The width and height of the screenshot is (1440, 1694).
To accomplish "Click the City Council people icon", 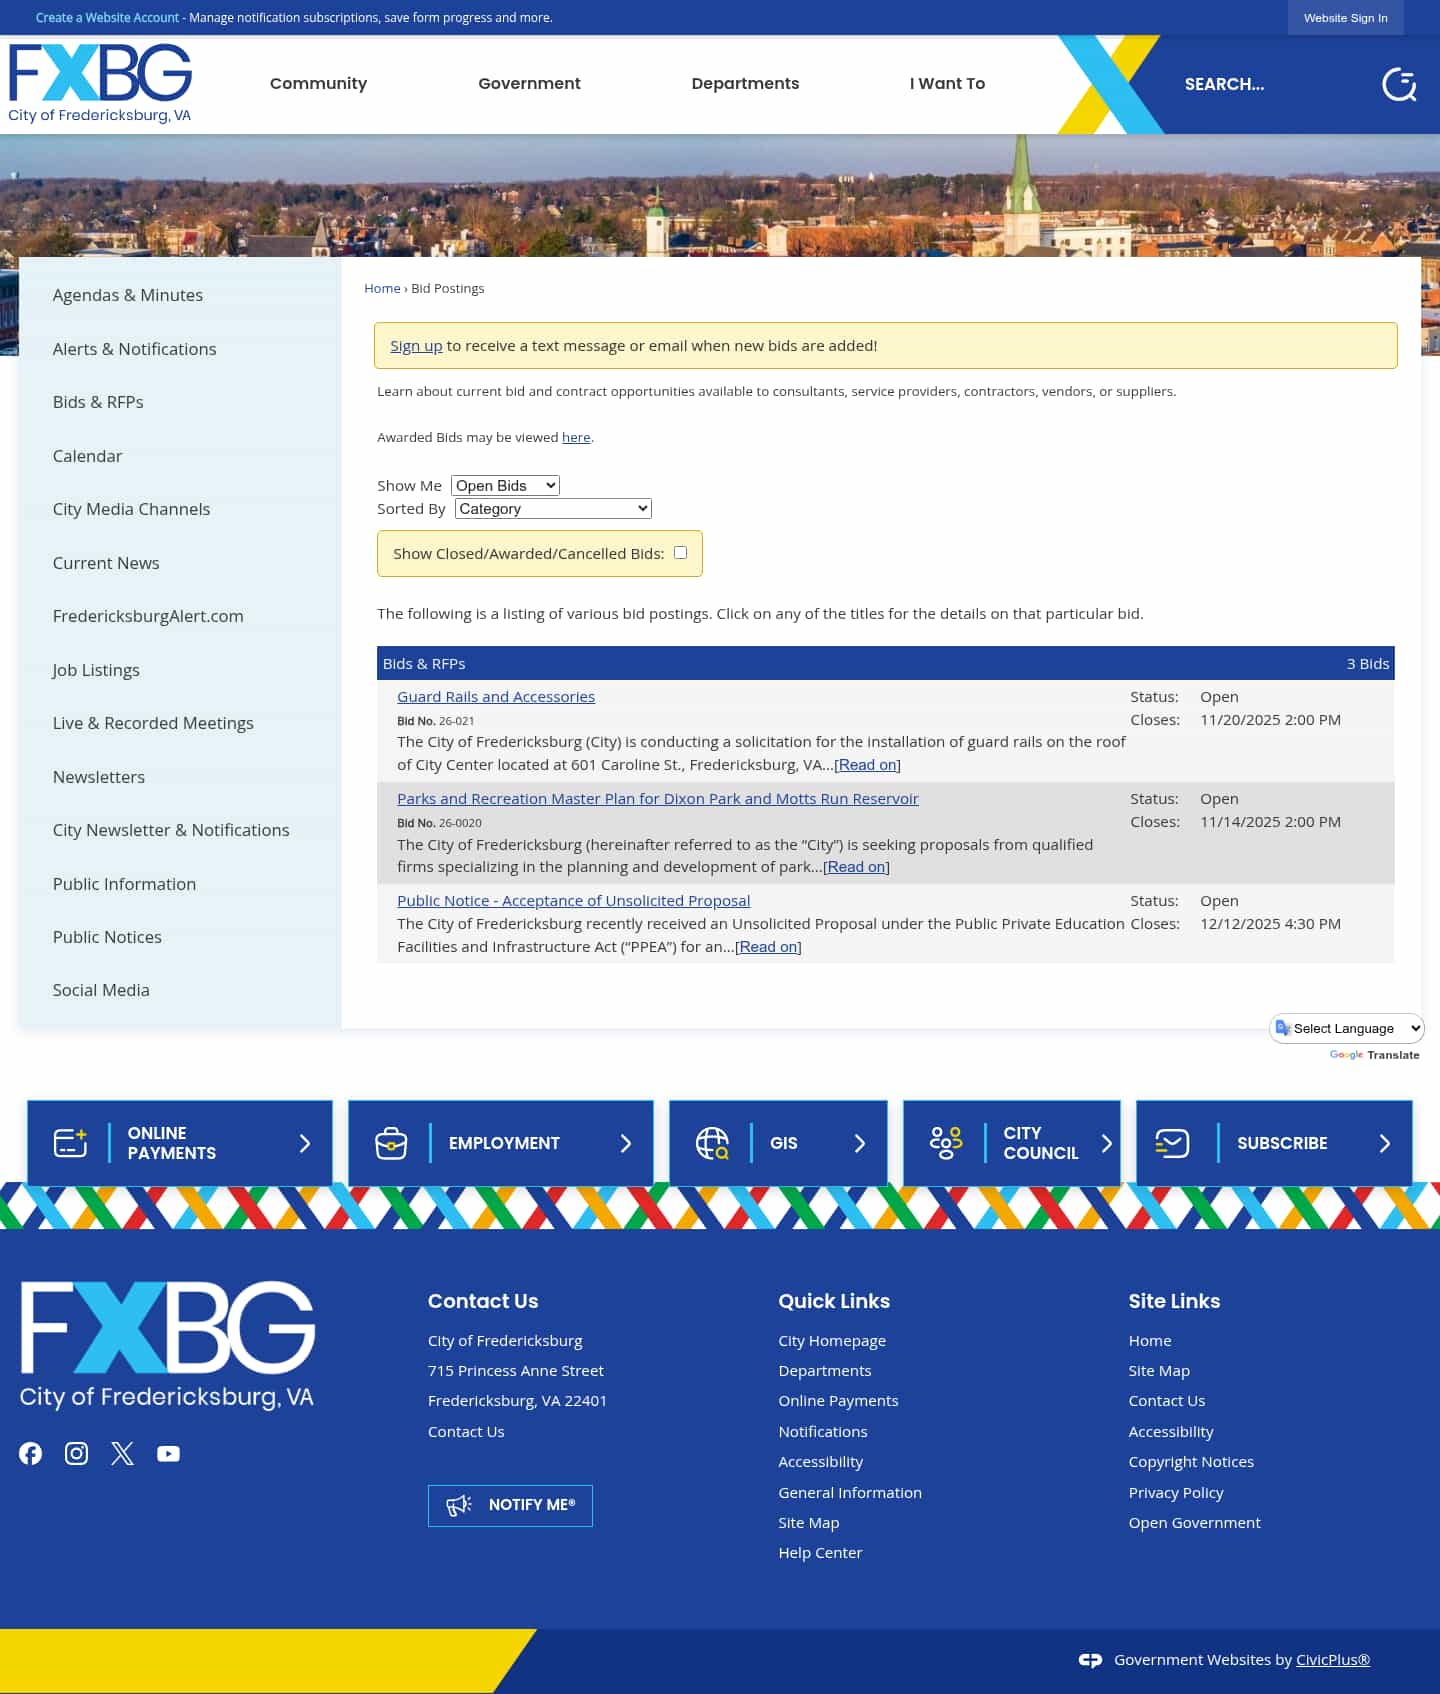I will (946, 1143).
